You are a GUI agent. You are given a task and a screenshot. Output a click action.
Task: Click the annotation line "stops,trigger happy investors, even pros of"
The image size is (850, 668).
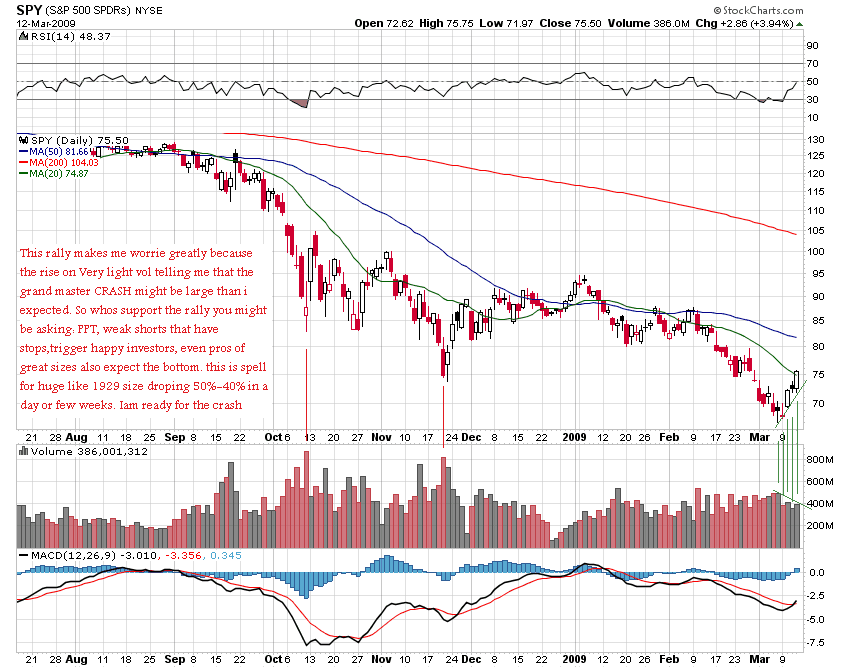pos(132,349)
